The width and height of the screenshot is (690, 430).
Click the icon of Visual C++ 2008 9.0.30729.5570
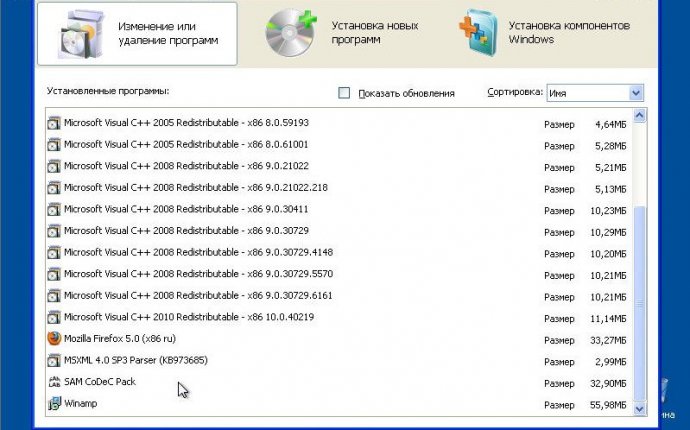click(x=54, y=274)
